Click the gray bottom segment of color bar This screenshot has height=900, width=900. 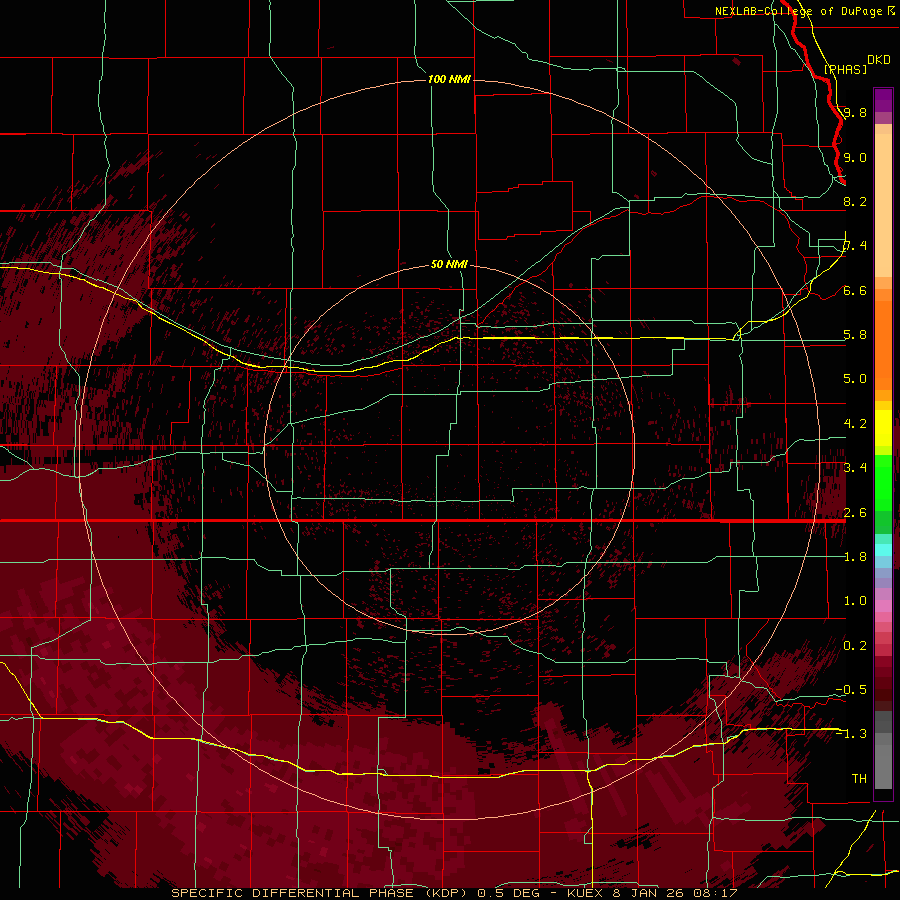click(883, 752)
